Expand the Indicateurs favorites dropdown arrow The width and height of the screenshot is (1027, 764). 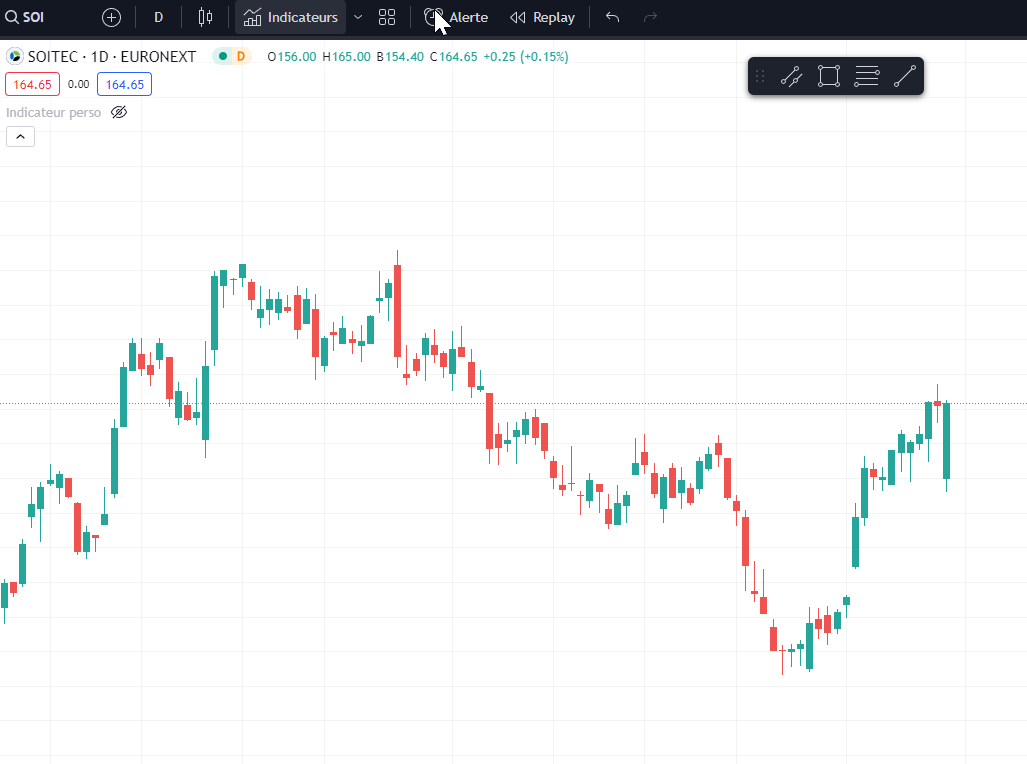coord(358,17)
